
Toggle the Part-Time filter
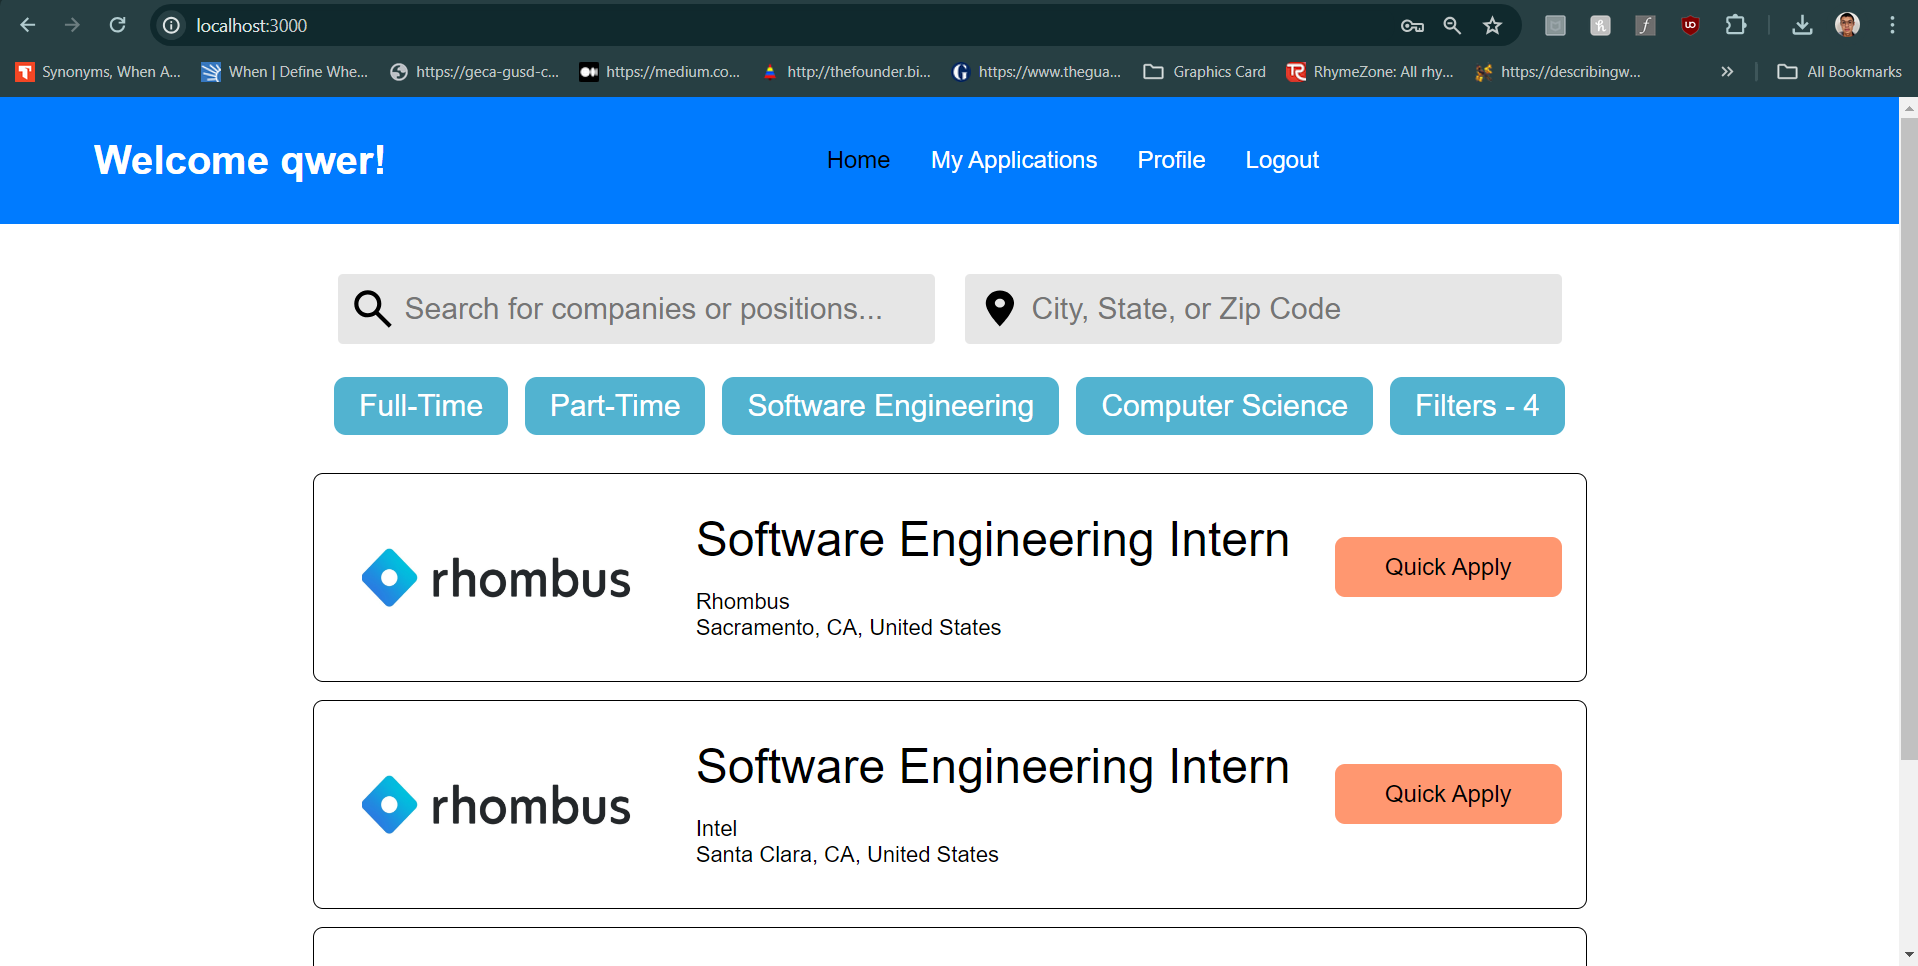pyautogui.click(x=614, y=406)
